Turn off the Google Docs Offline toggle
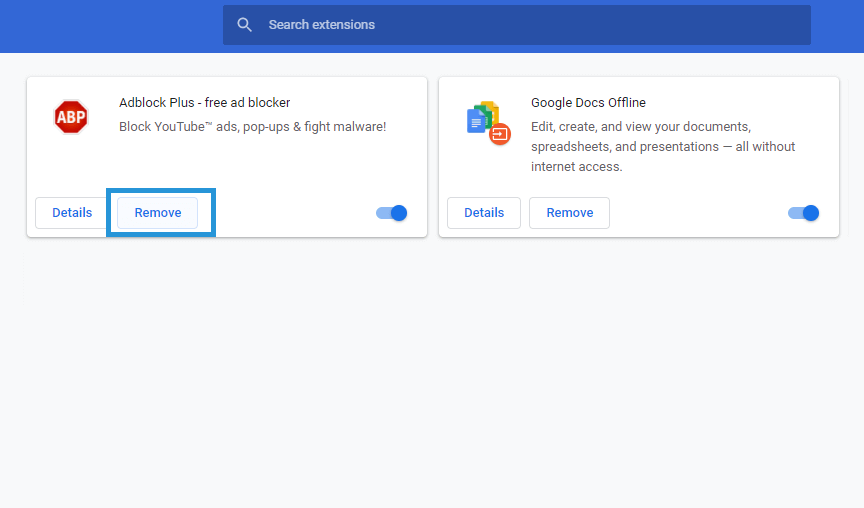Screen dimensions: 864x508 (803, 213)
